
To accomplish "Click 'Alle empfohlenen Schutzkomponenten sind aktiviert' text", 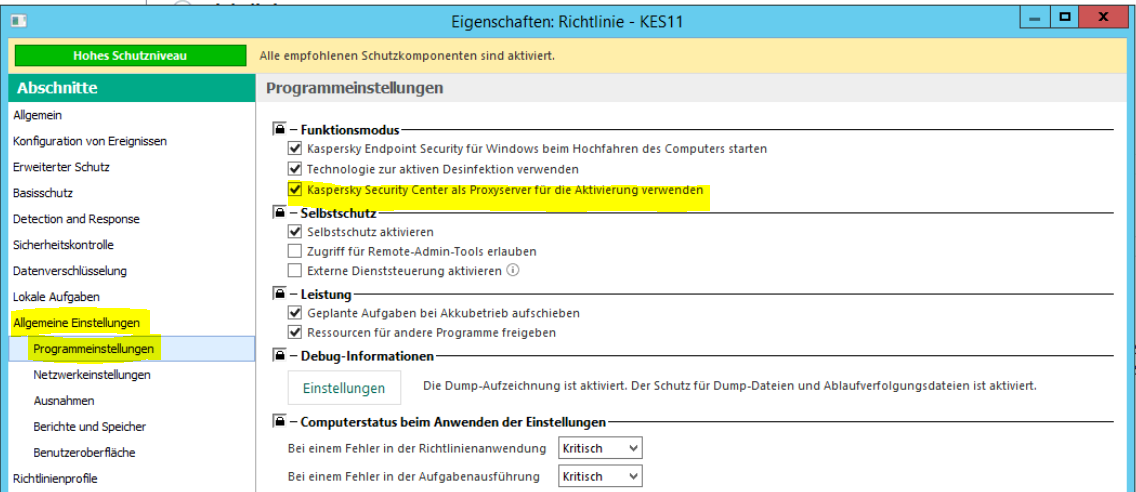I will click(x=407, y=56).
